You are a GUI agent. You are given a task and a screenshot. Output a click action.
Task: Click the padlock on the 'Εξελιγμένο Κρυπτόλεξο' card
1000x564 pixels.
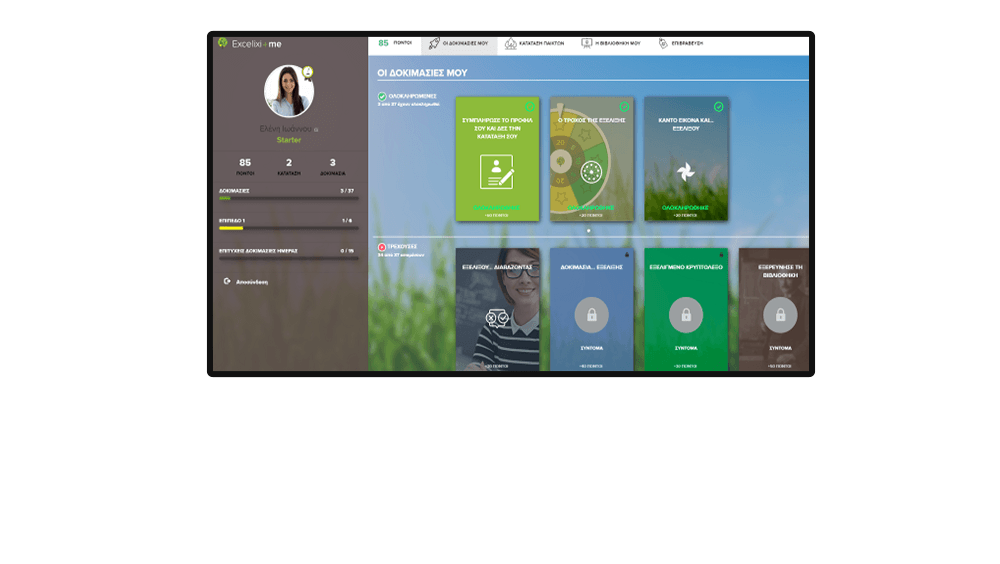pos(686,315)
